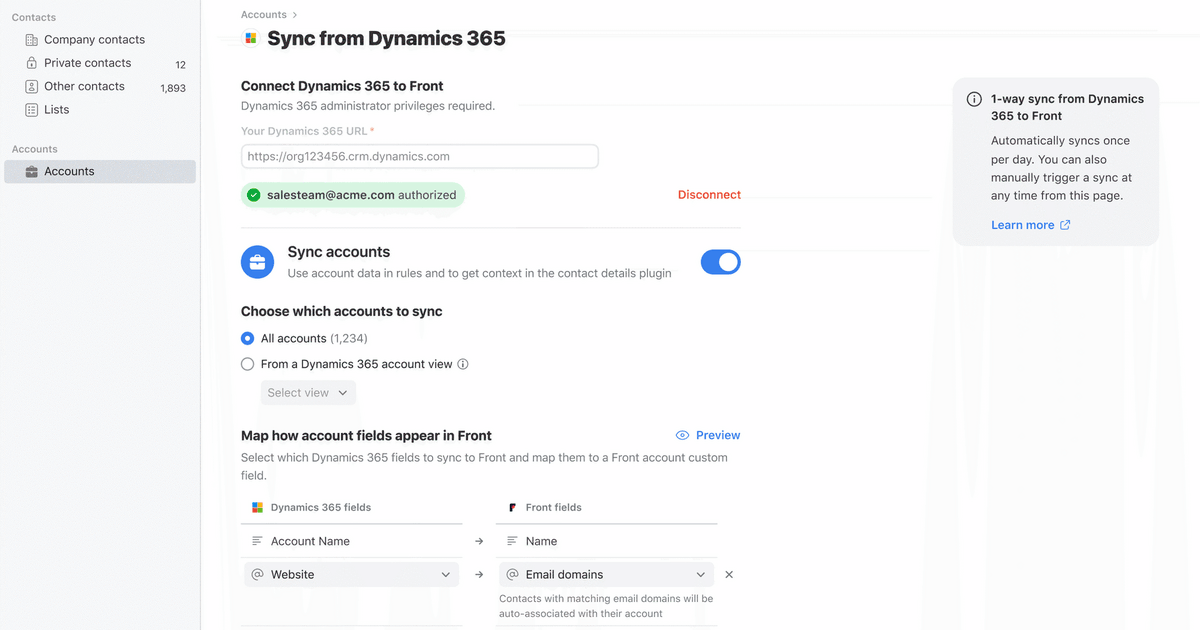Image resolution: width=1200 pixels, height=630 pixels.
Task: Select the All accounts radio button
Action: click(x=248, y=339)
